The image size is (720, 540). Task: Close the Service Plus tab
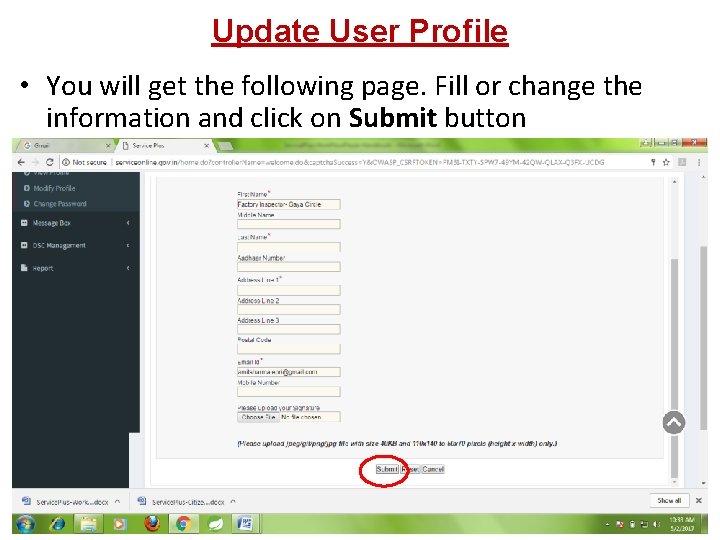(x=207, y=146)
